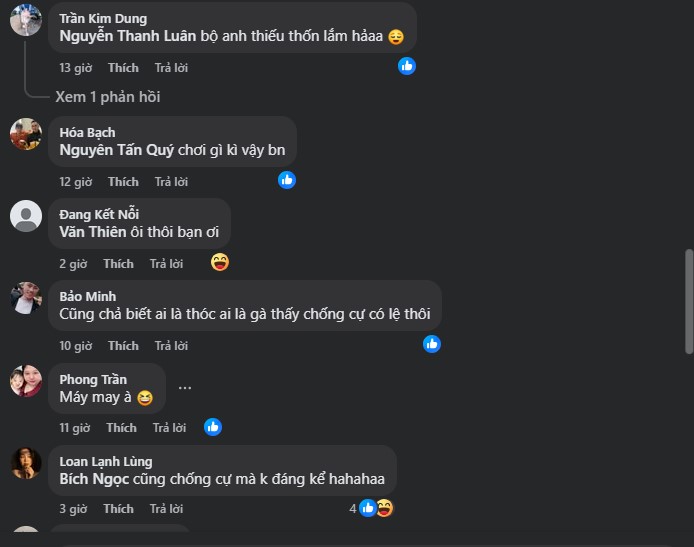Expand "Xem 1 phản hồi" replies

107,97
